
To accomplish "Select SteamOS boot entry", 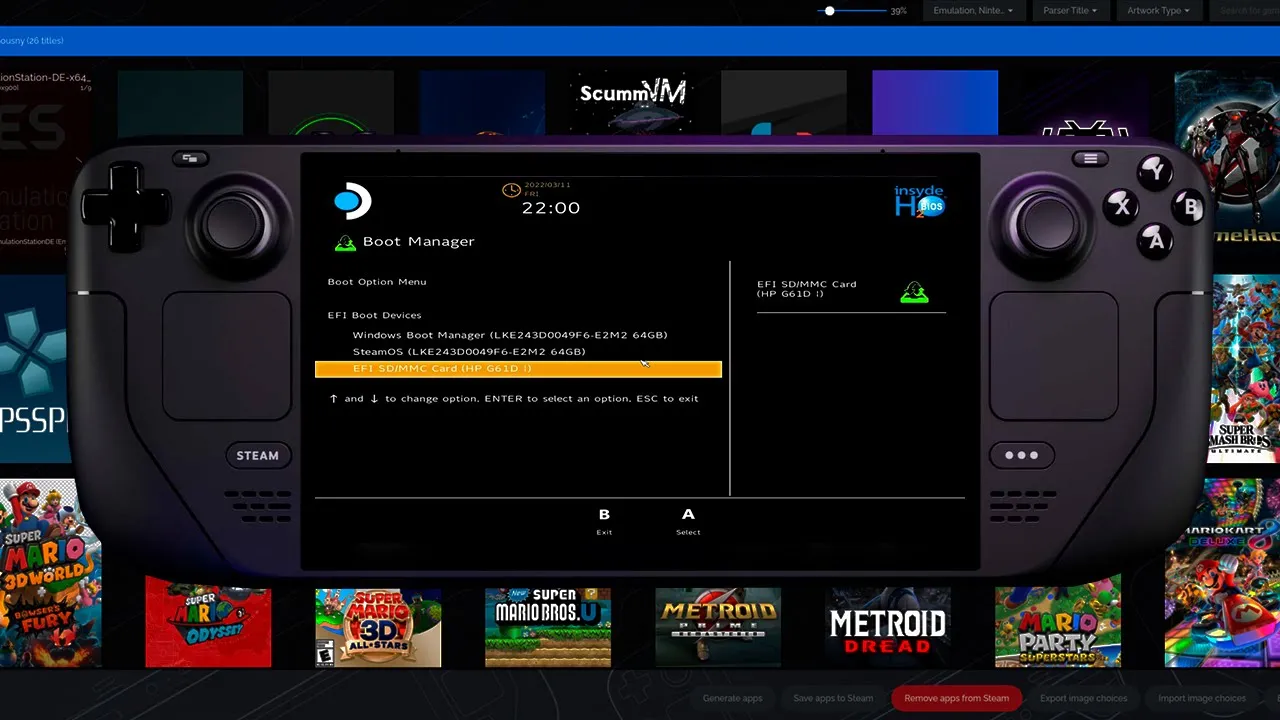I will (469, 352).
